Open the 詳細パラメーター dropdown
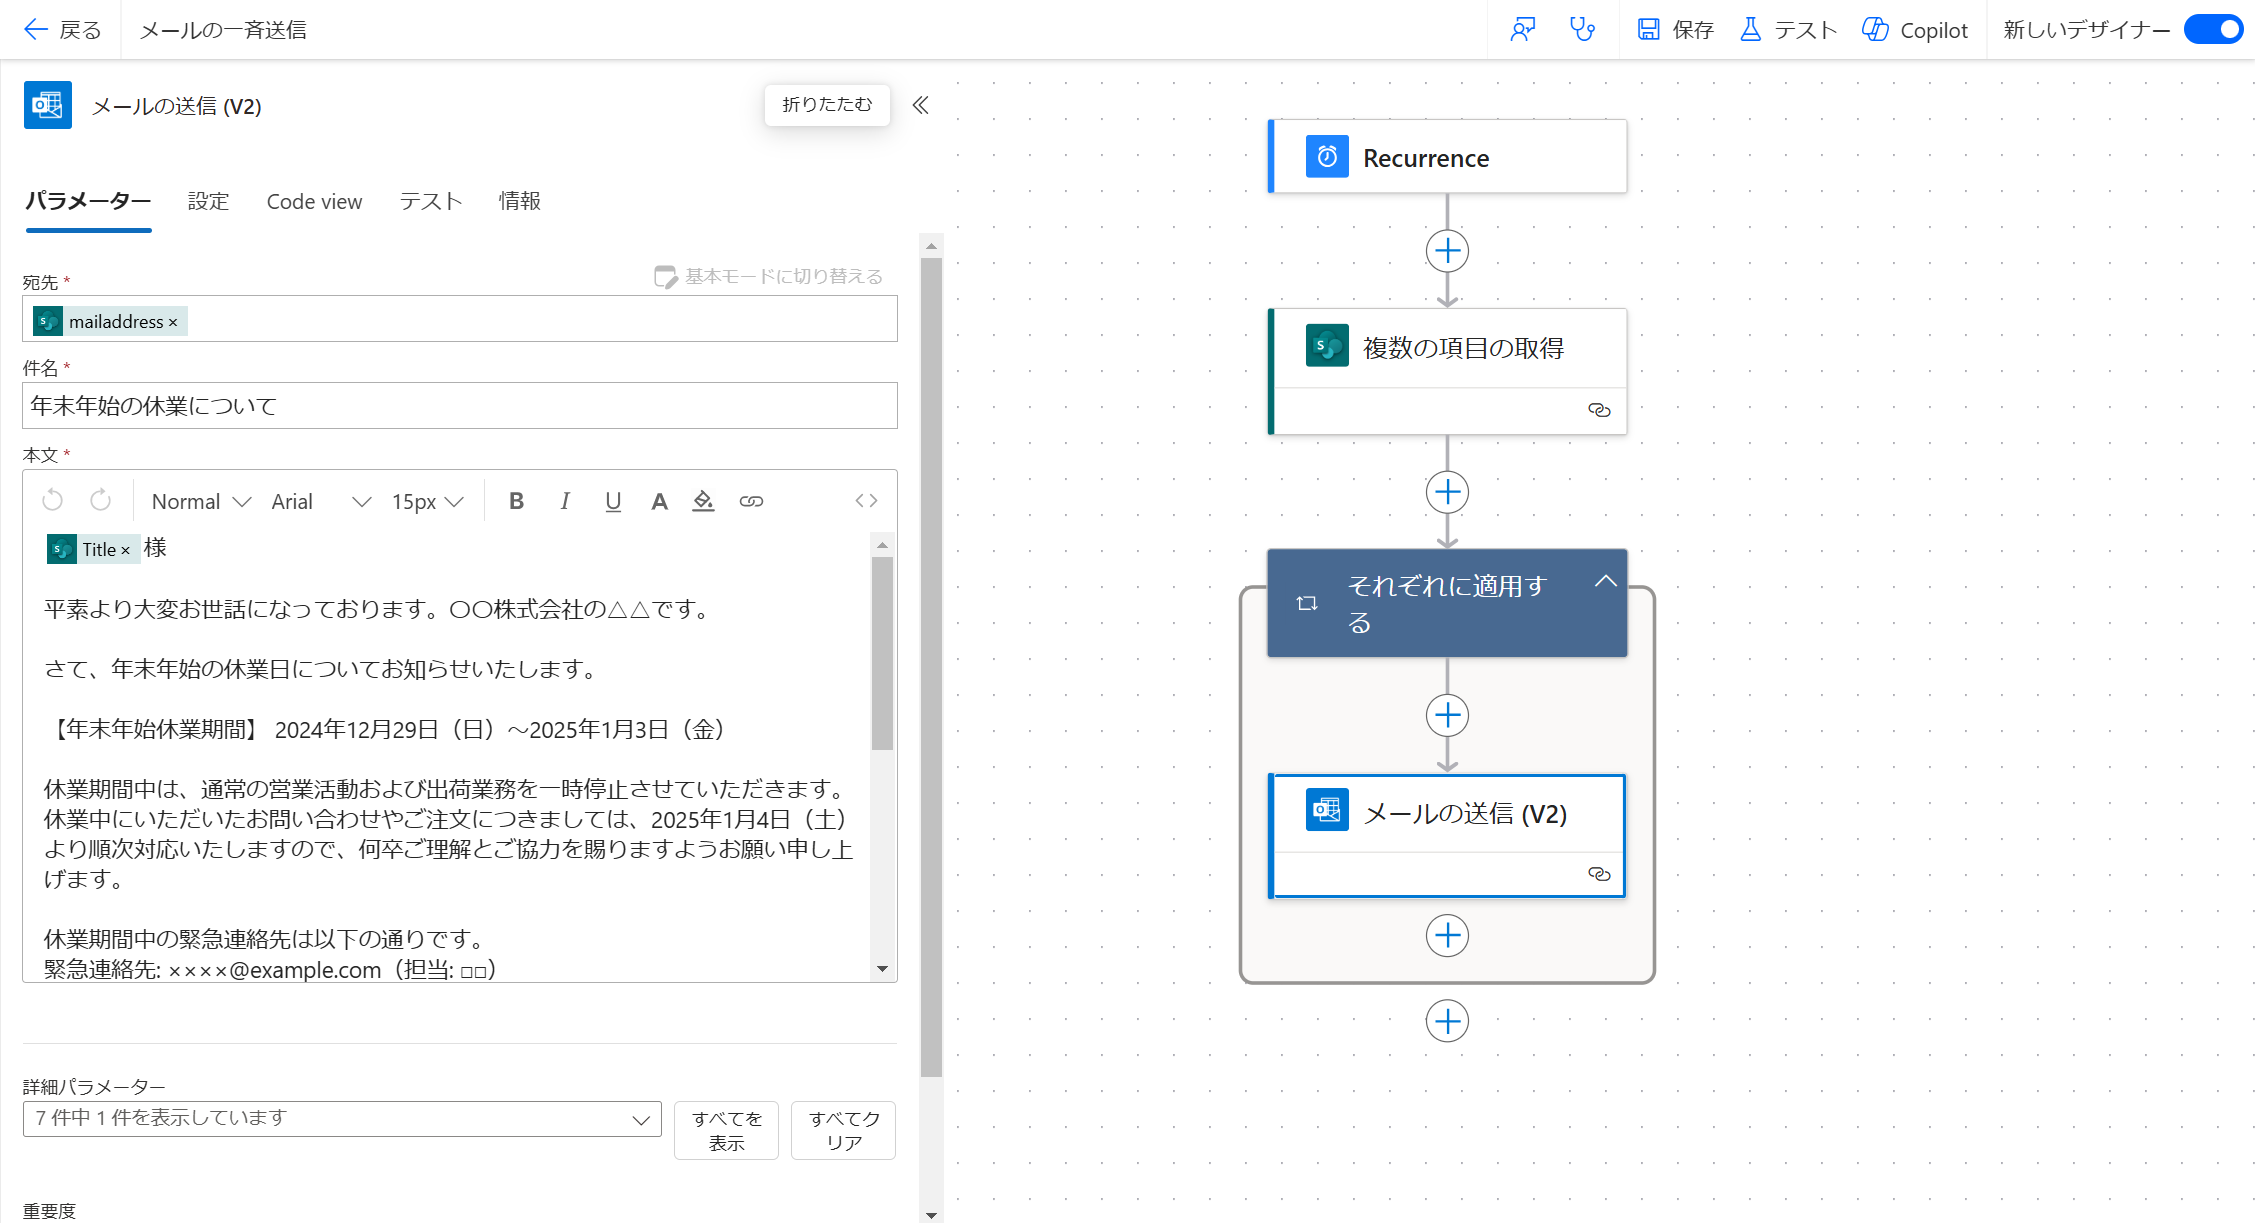The width and height of the screenshot is (2255, 1223). (342, 1119)
